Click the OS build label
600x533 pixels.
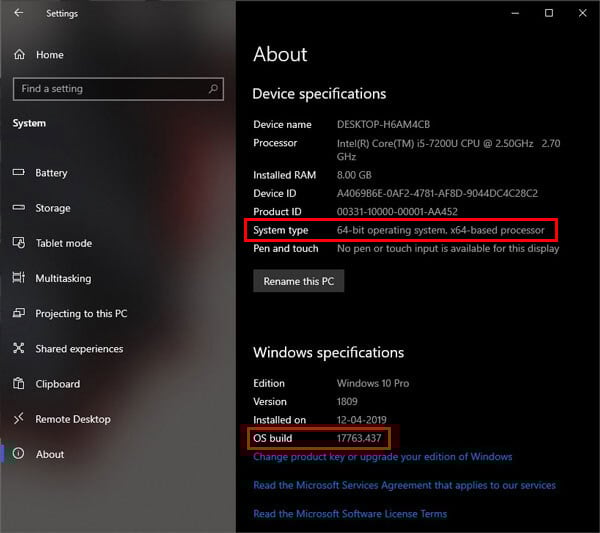tap(272, 438)
